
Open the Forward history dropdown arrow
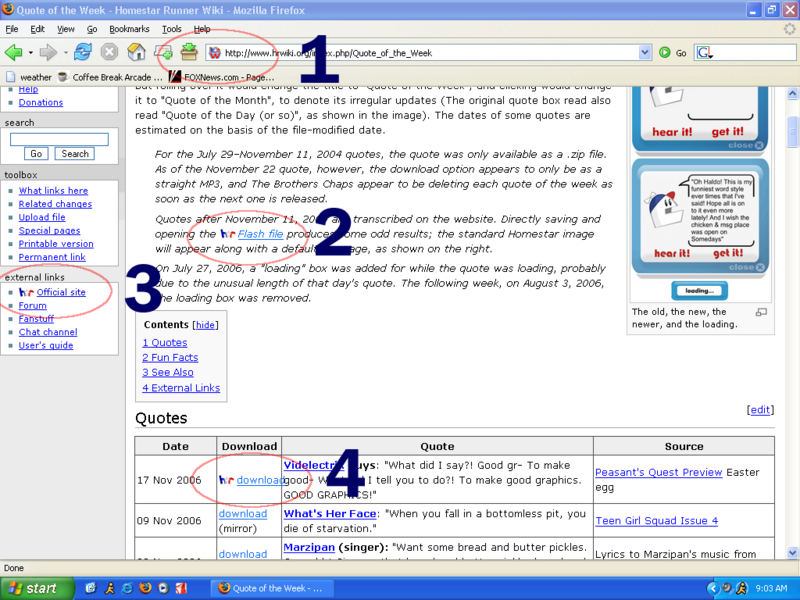coord(65,53)
